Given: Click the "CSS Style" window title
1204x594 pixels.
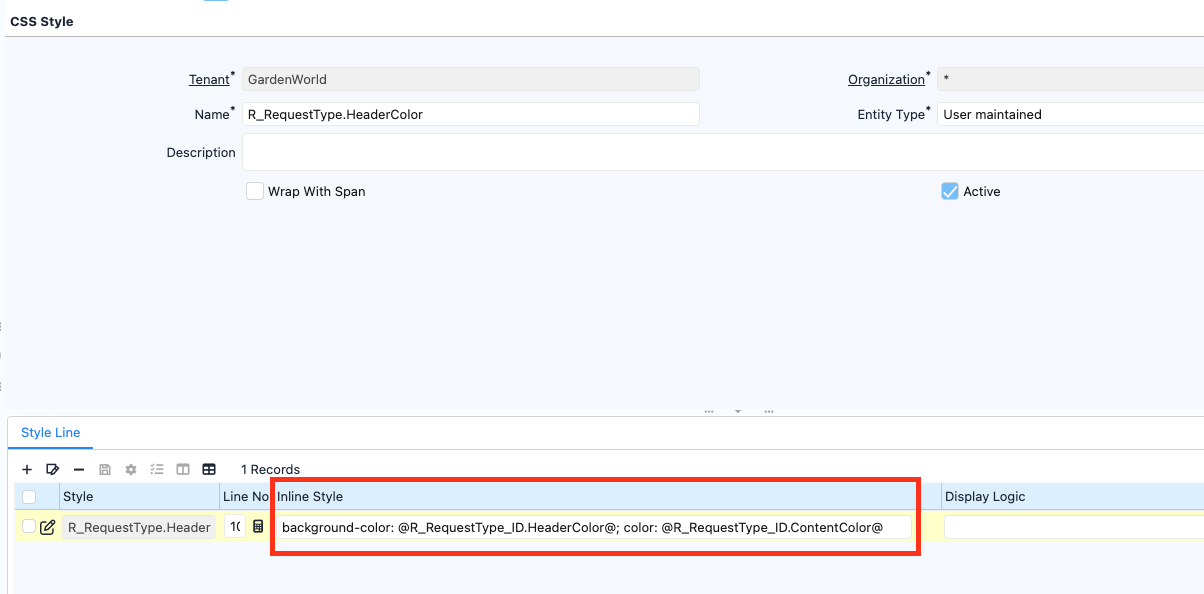Looking at the screenshot, I should 42,21.
